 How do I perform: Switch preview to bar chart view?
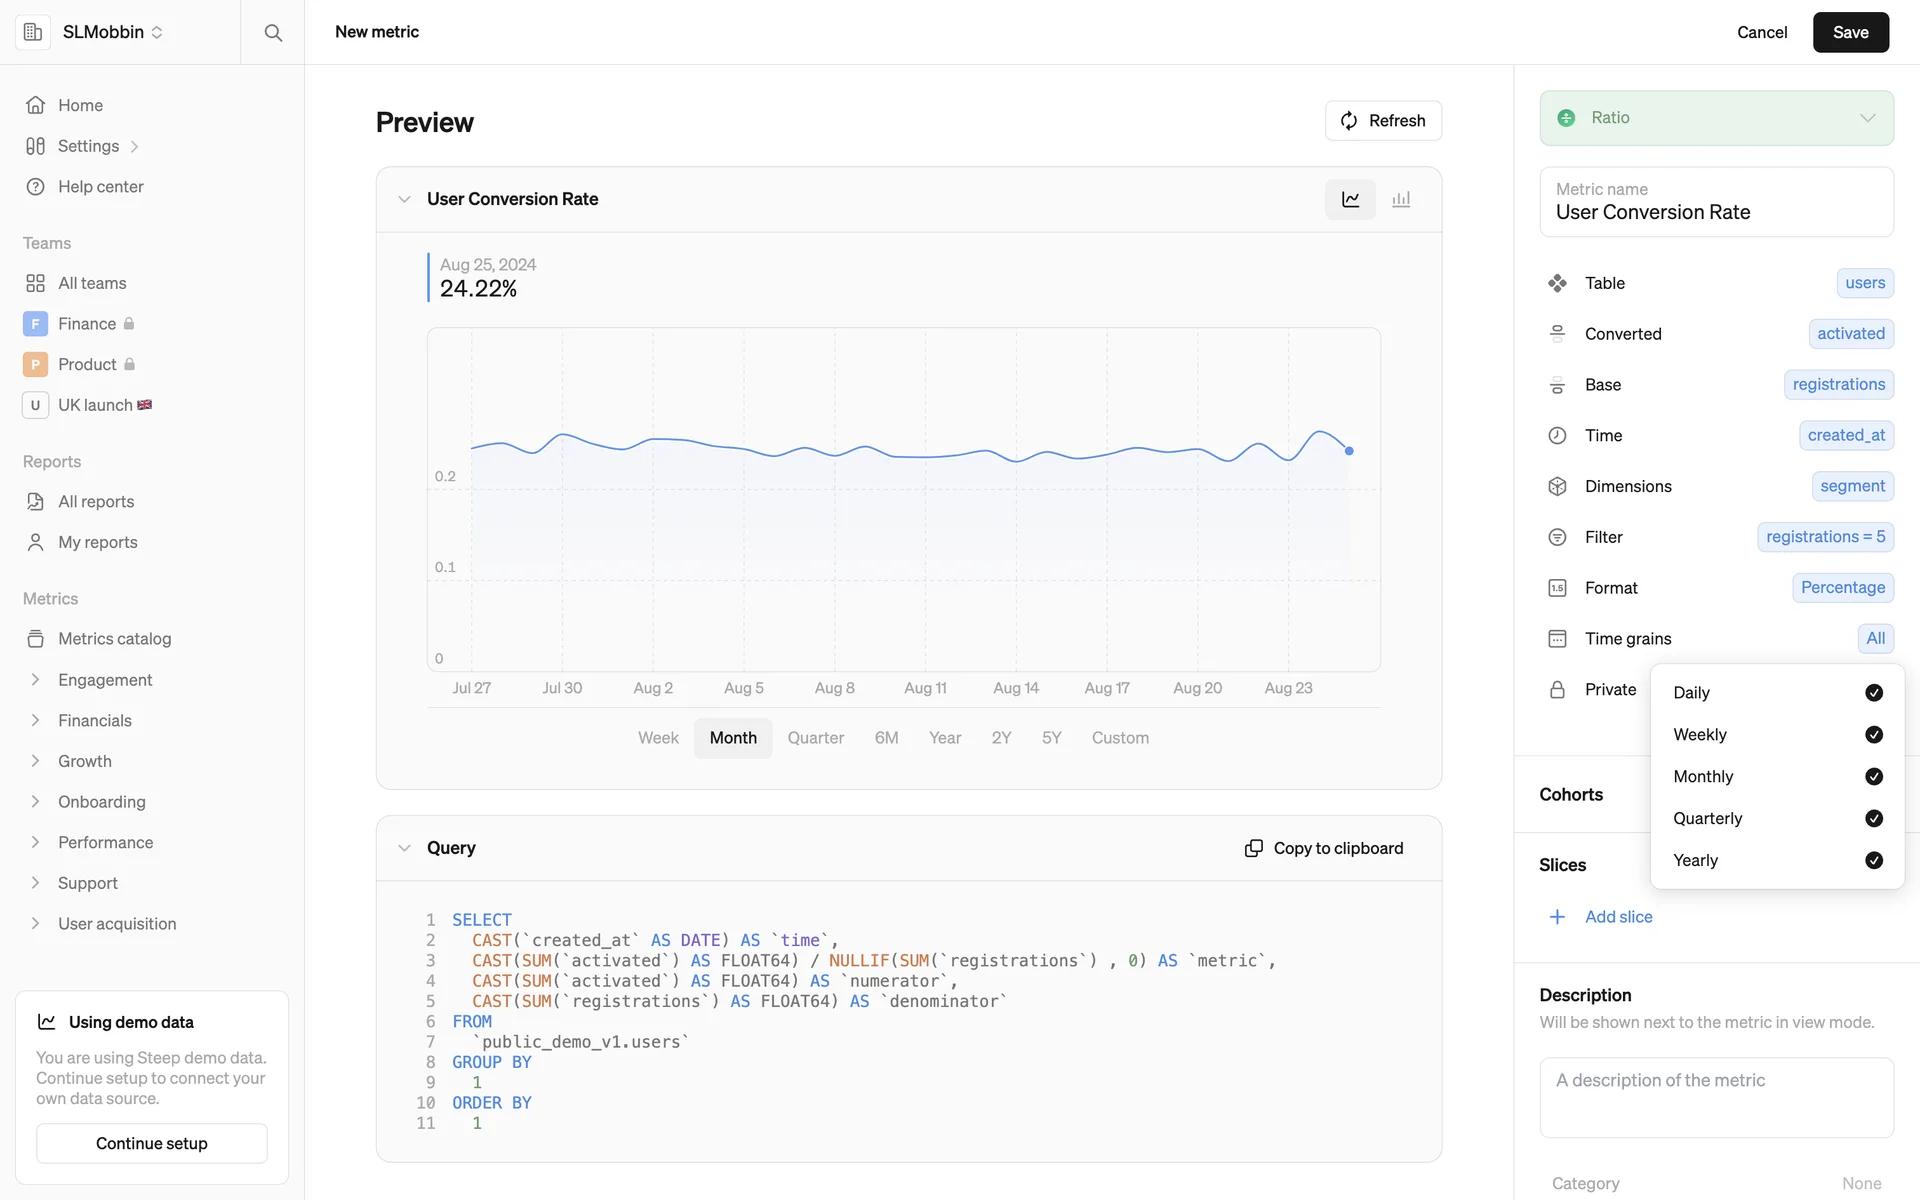point(1401,199)
